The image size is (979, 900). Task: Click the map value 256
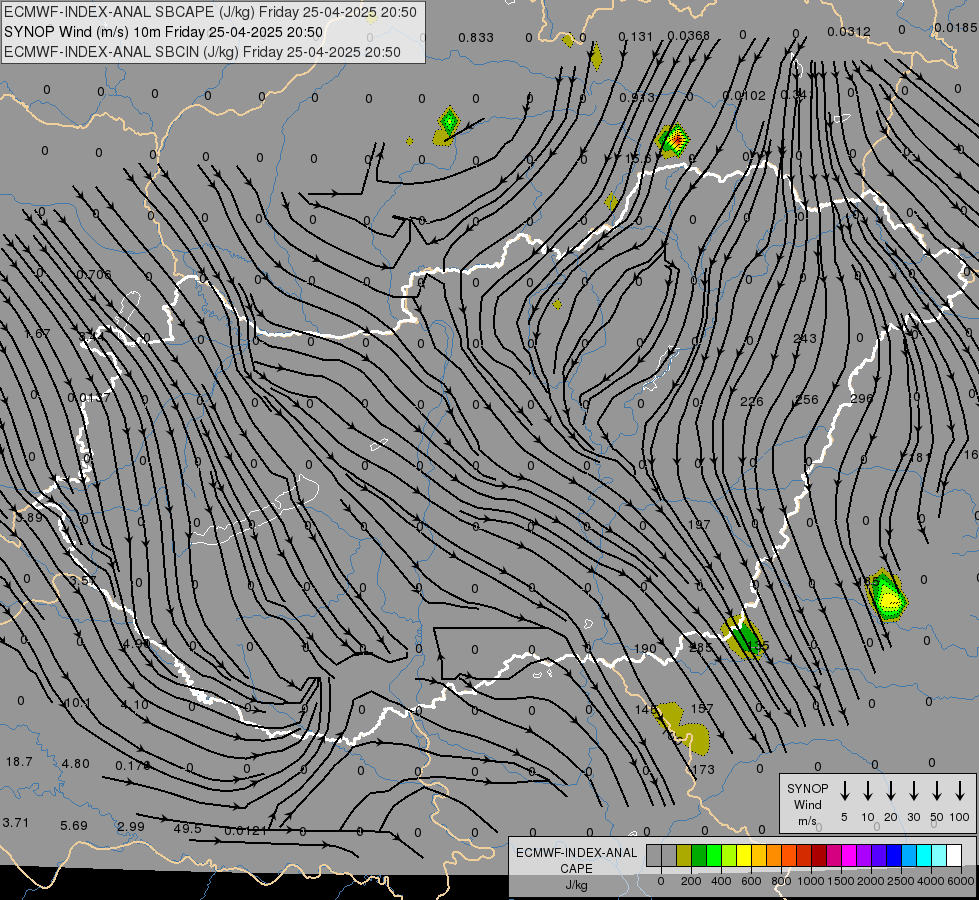pyautogui.click(x=806, y=399)
